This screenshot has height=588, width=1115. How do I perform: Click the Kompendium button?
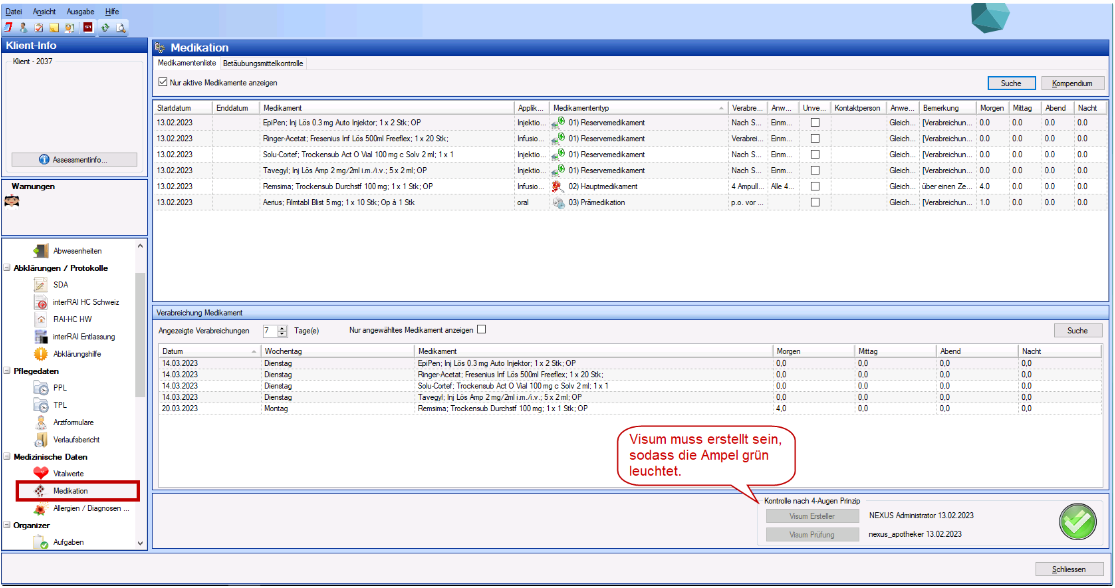(x=1073, y=83)
